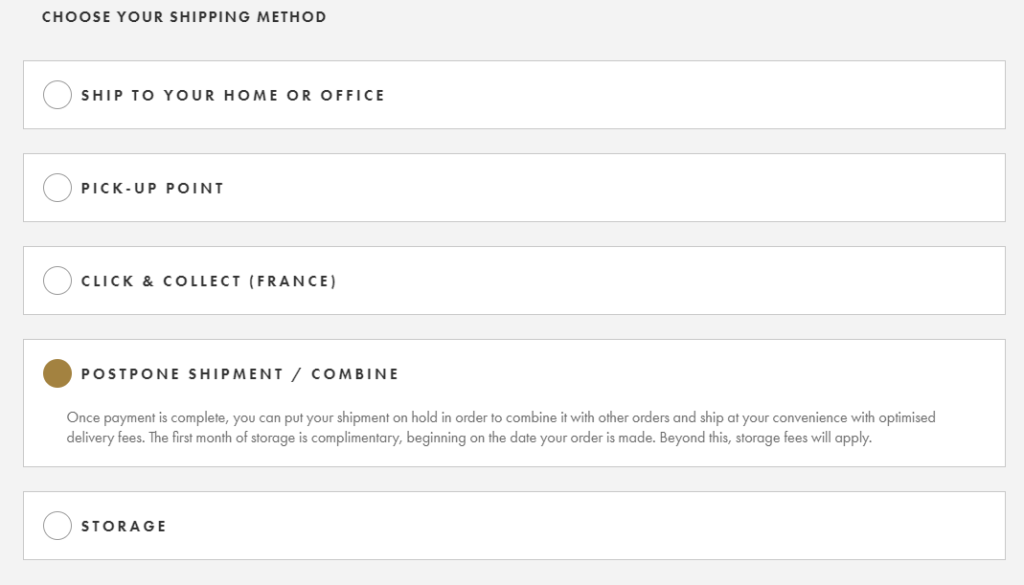
Task: Click the "Ship to Your Home or Office" label
Action: (232, 96)
